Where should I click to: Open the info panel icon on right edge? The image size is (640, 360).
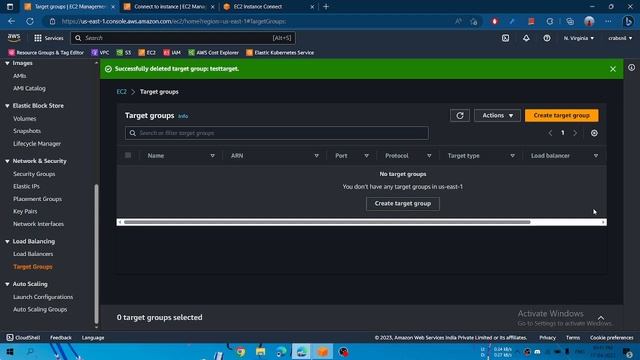[631, 68]
